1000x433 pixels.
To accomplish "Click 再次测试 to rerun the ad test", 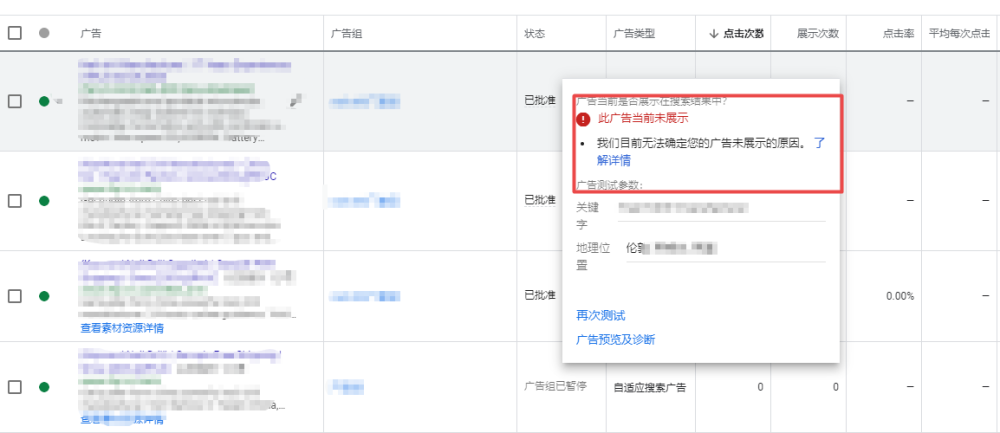I will click(x=601, y=315).
